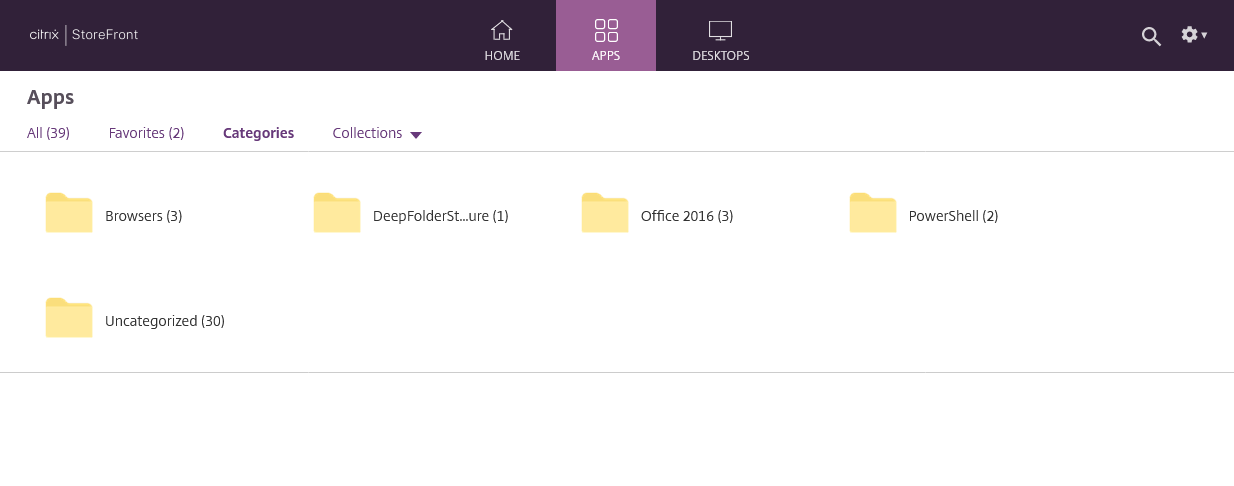Click the search magnifier icon

(x=1151, y=36)
